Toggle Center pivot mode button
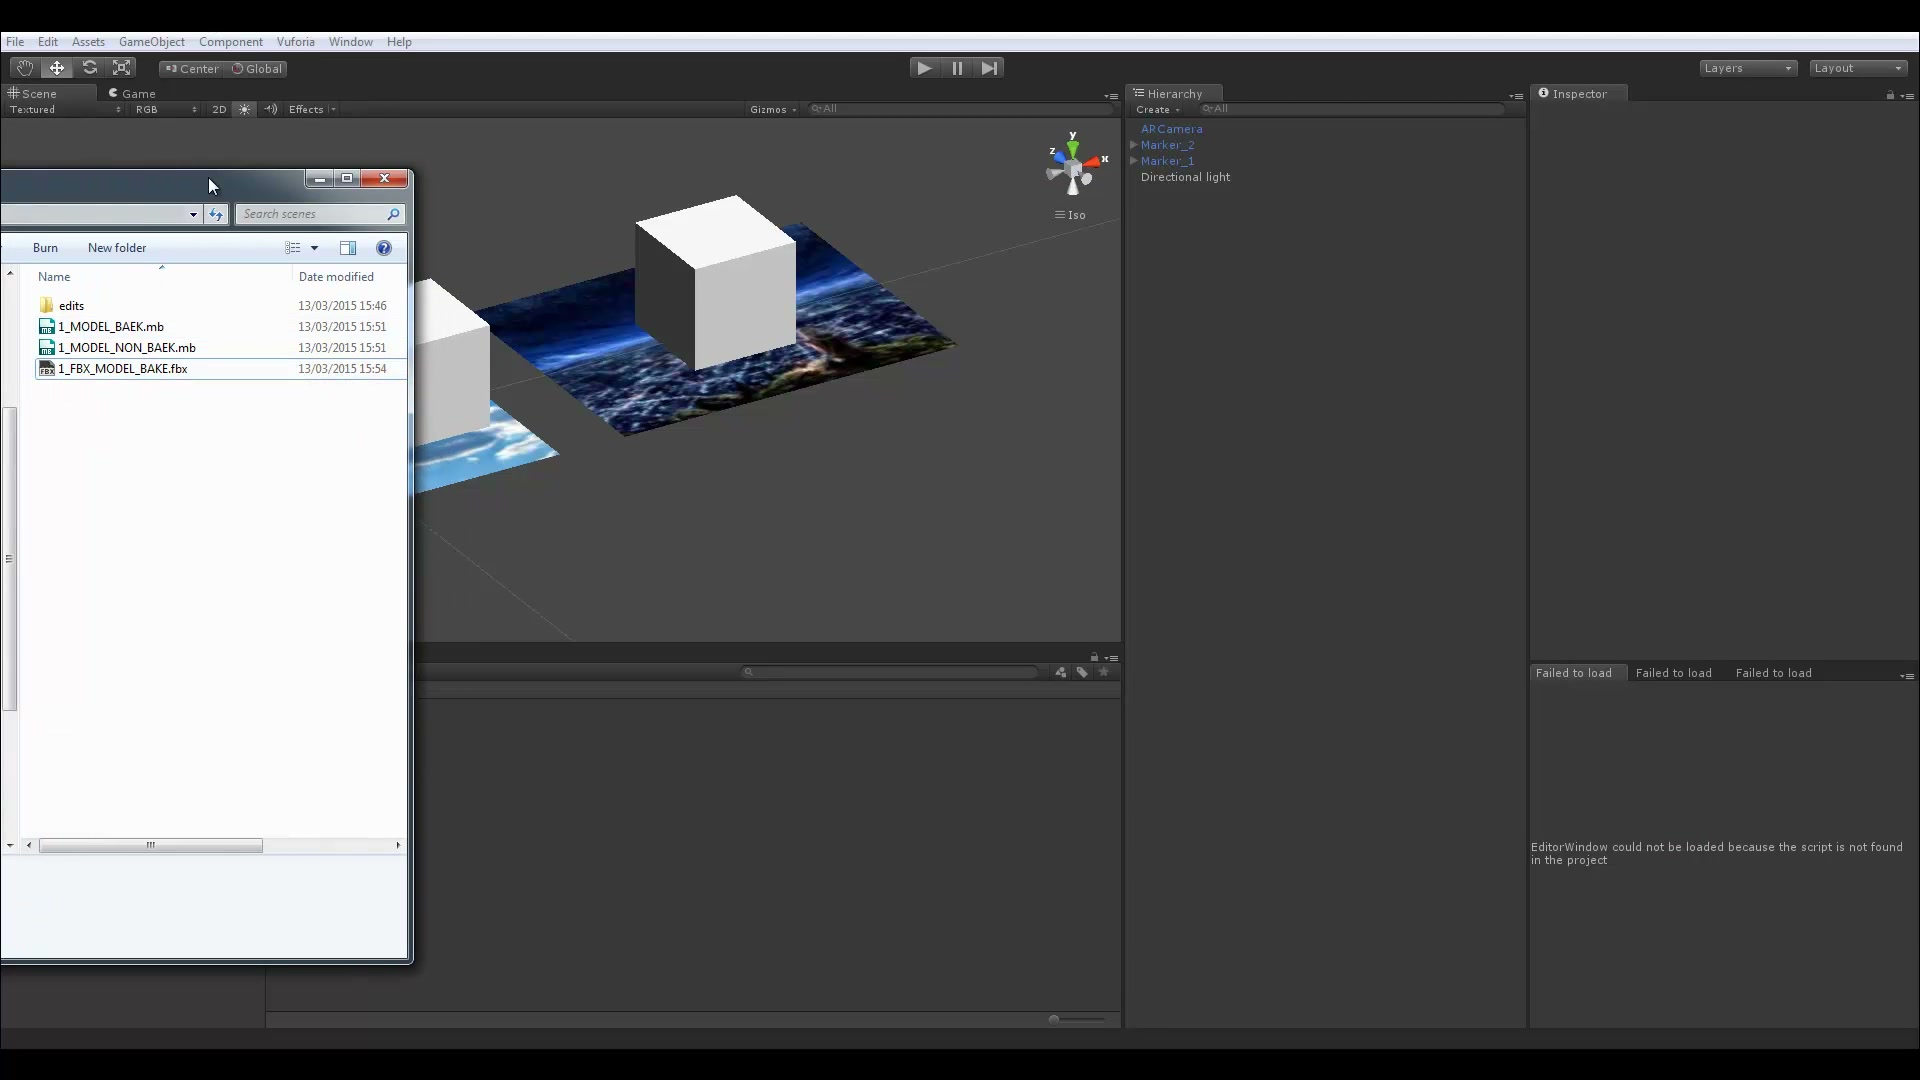This screenshot has height=1080, width=1920. [x=192, y=69]
